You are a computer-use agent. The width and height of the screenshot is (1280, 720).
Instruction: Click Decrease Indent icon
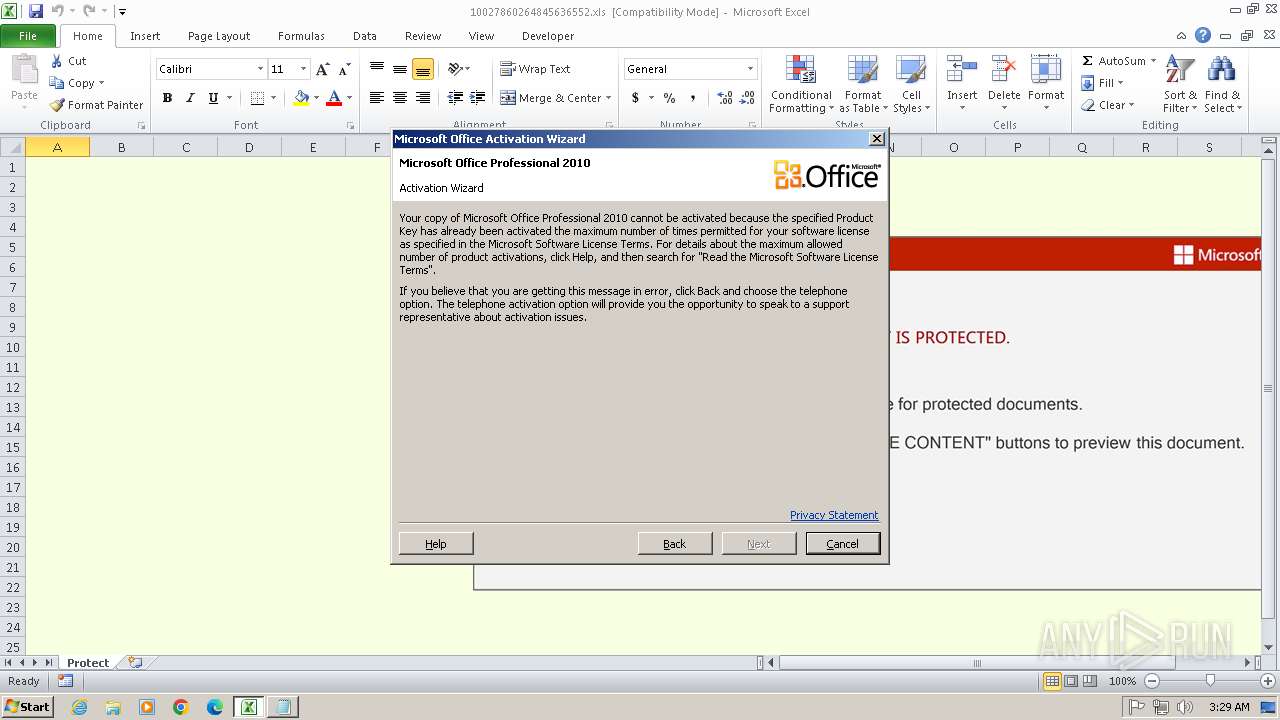[x=455, y=98]
